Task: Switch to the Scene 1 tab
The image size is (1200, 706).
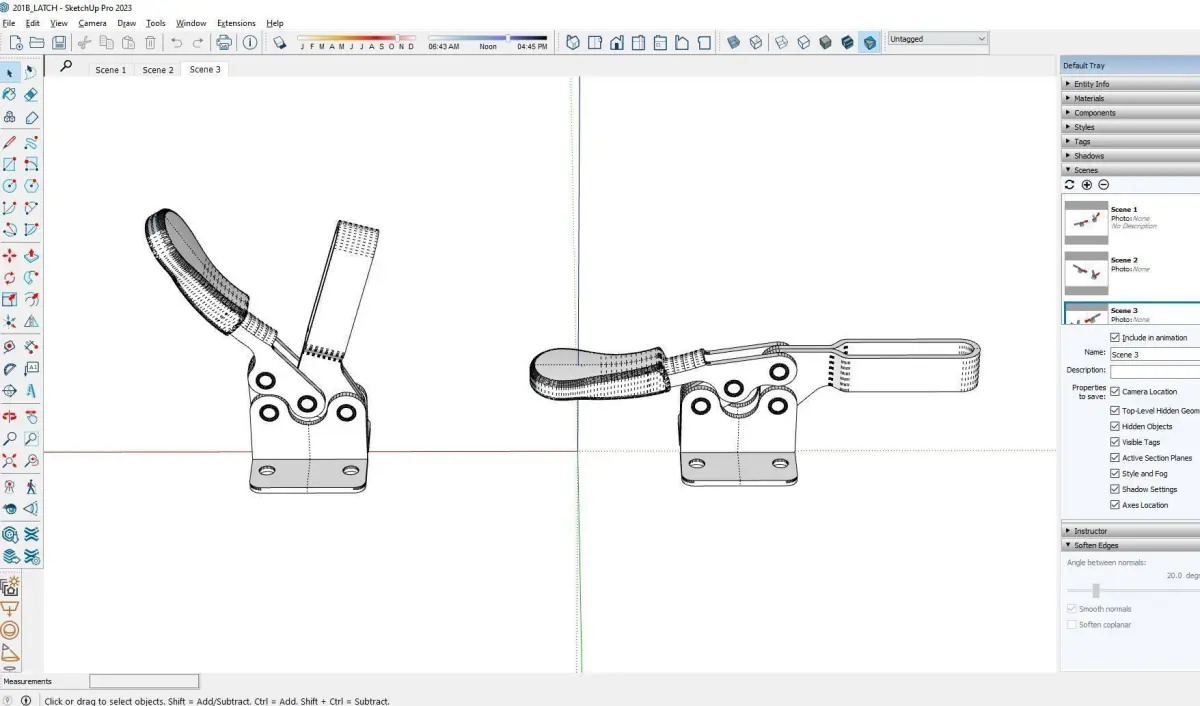Action: [110, 70]
